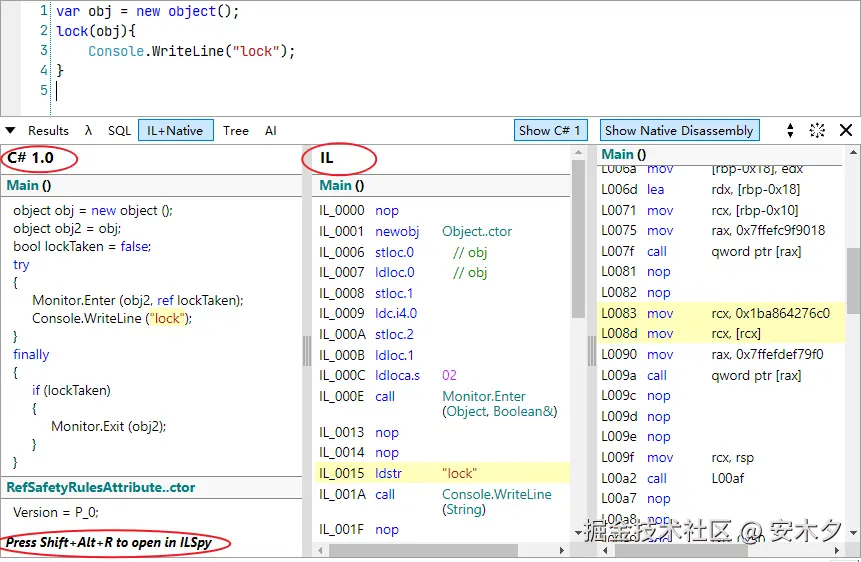Click the L007f call qword ptr row
Viewport: 861px width, 562px height.
(x=701, y=251)
